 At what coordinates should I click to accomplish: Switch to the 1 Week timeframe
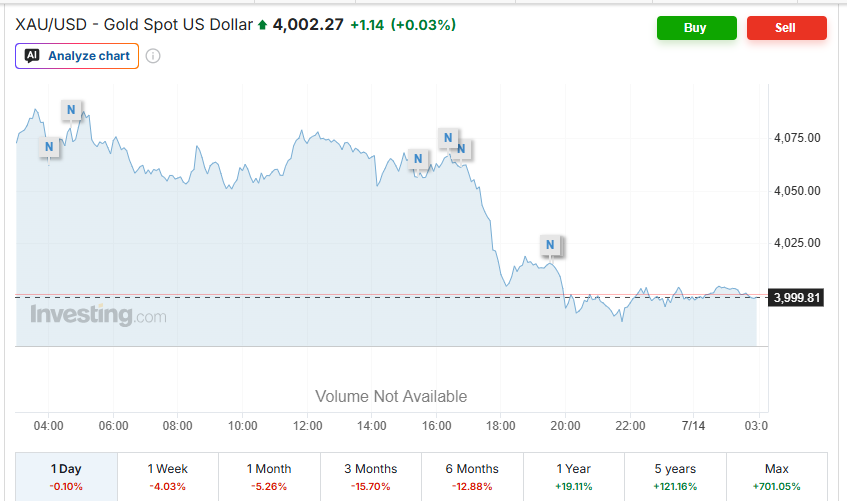(x=168, y=477)
